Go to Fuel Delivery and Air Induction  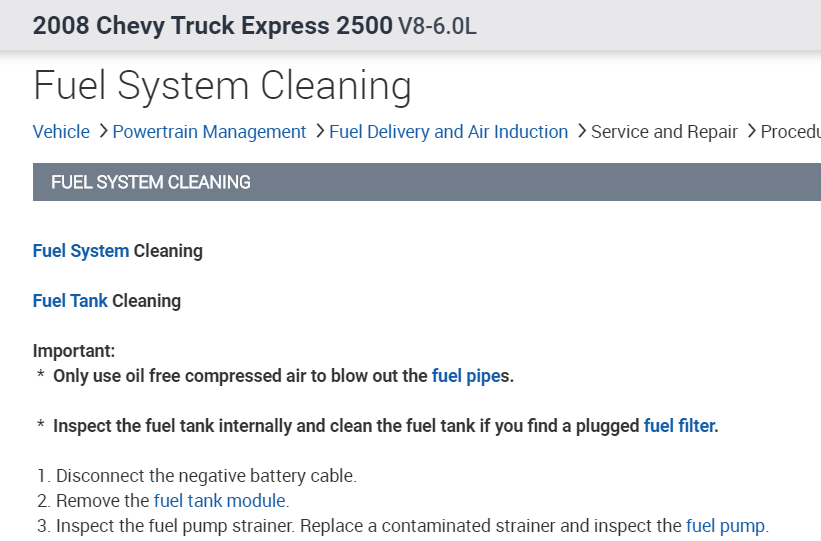(448, 132)
